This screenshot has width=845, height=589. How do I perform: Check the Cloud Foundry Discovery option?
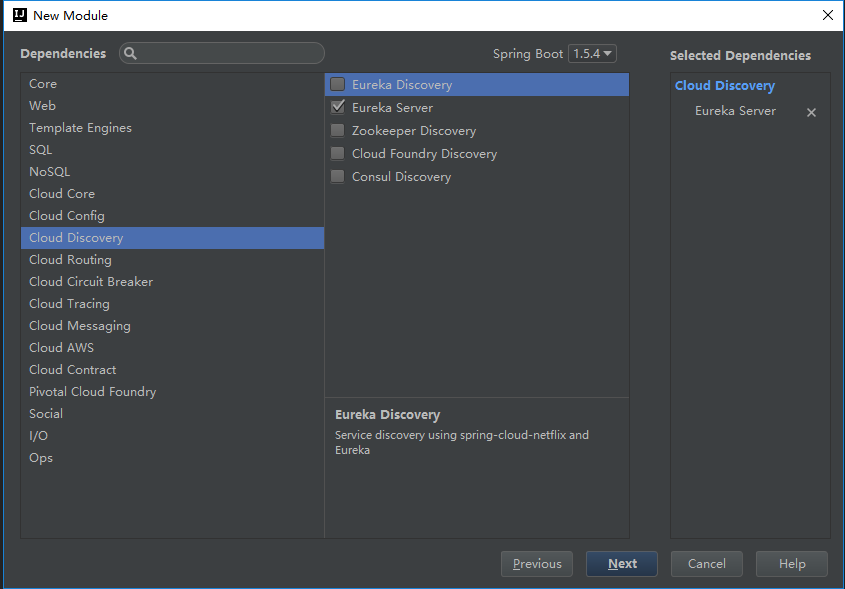(338, 154)
